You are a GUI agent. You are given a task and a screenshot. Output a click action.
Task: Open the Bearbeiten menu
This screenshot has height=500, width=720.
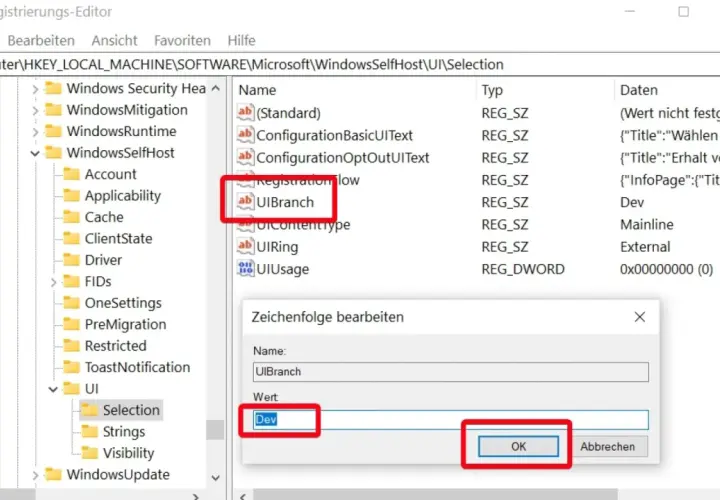(x=41, y=40)
